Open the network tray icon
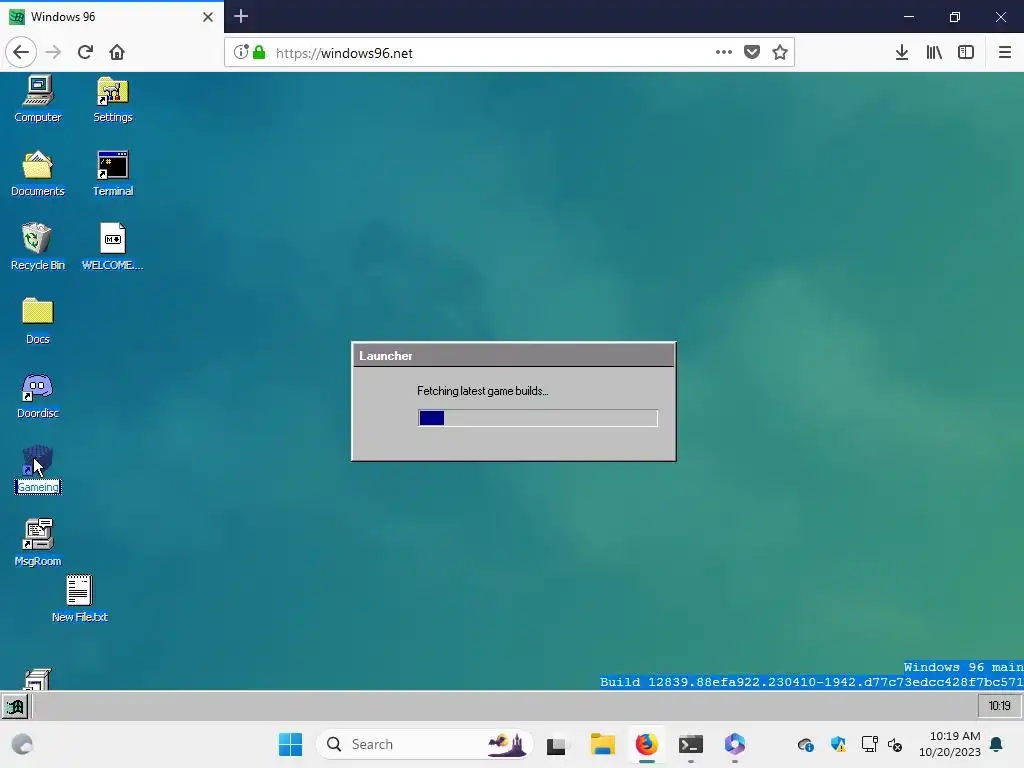Screen dimensions: 1024x768 [x=870, y=744]
